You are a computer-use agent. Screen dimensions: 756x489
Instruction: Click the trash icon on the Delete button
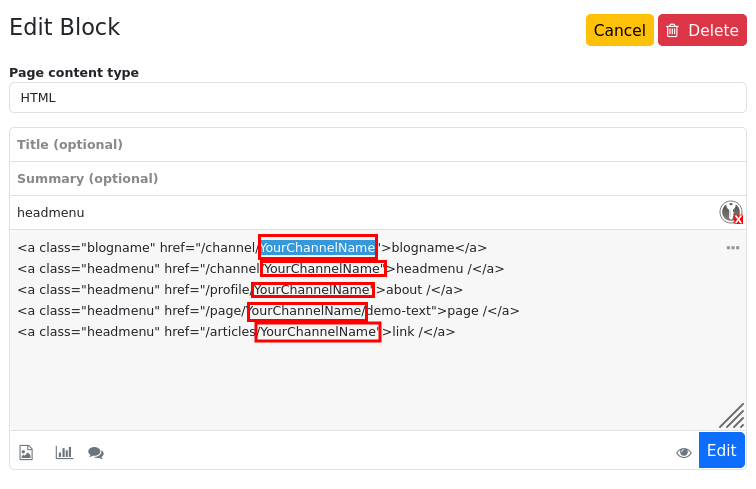(673, 30)
